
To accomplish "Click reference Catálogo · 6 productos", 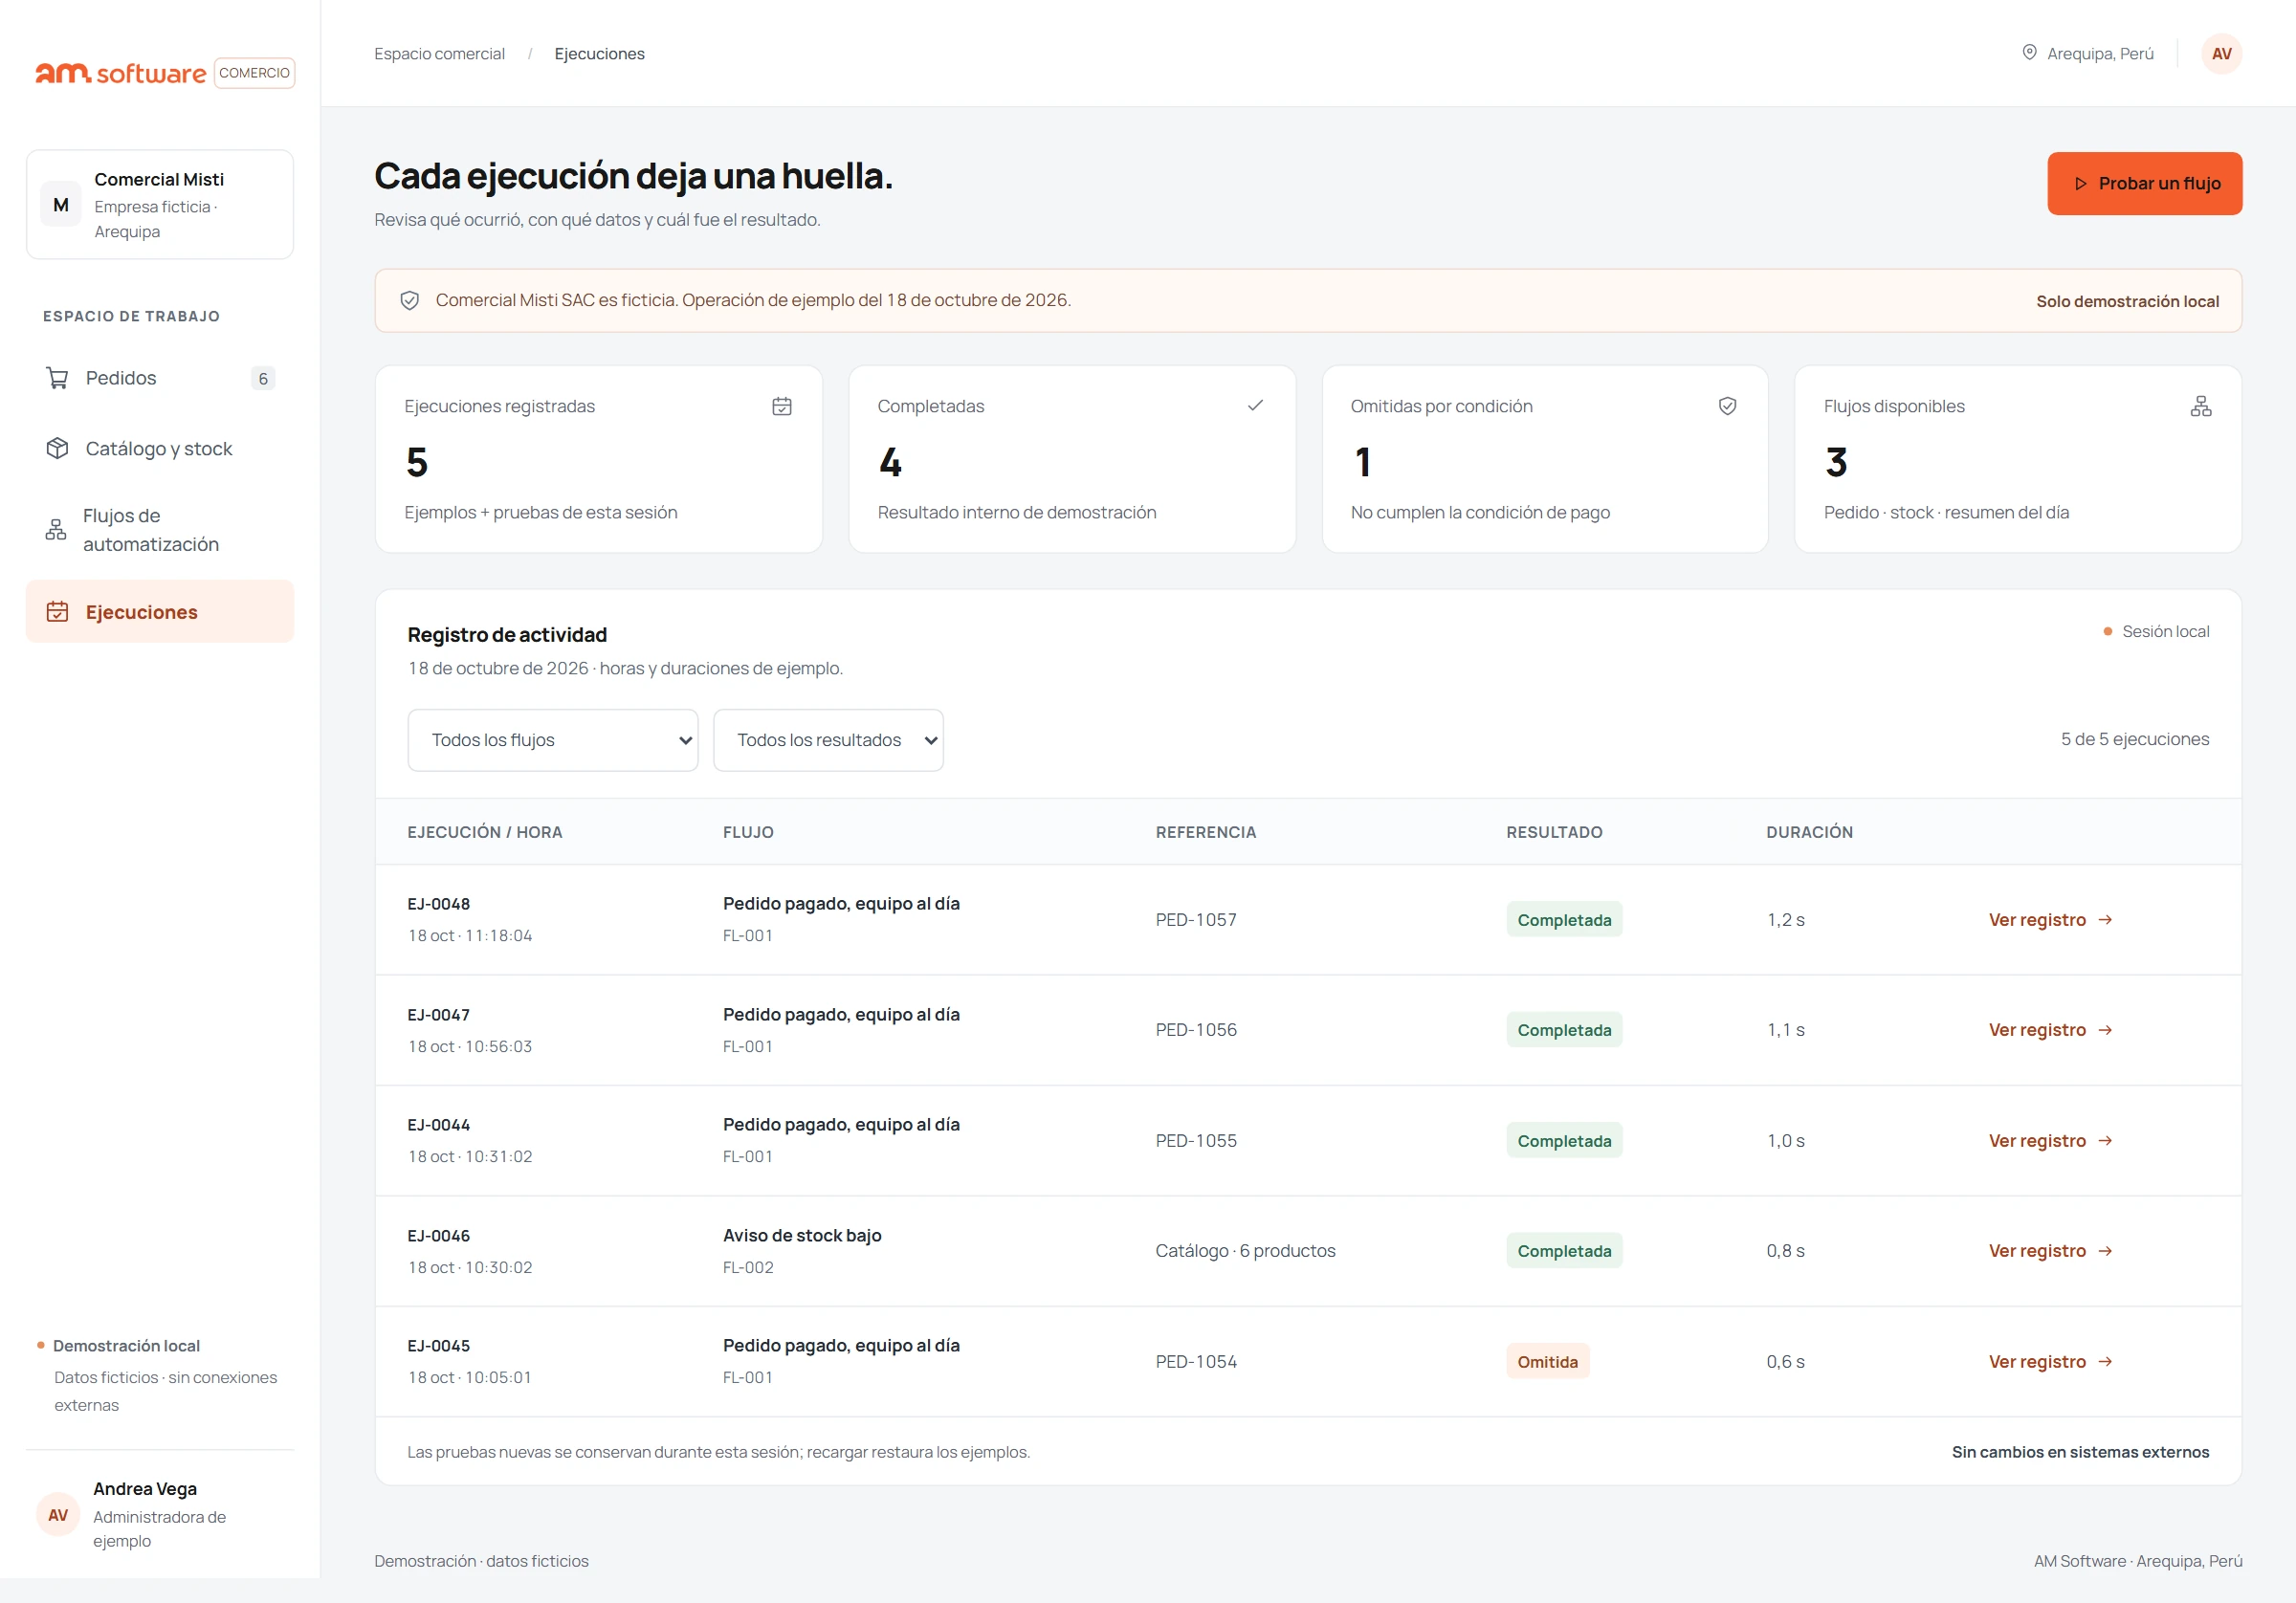I will (1245, 1251).
